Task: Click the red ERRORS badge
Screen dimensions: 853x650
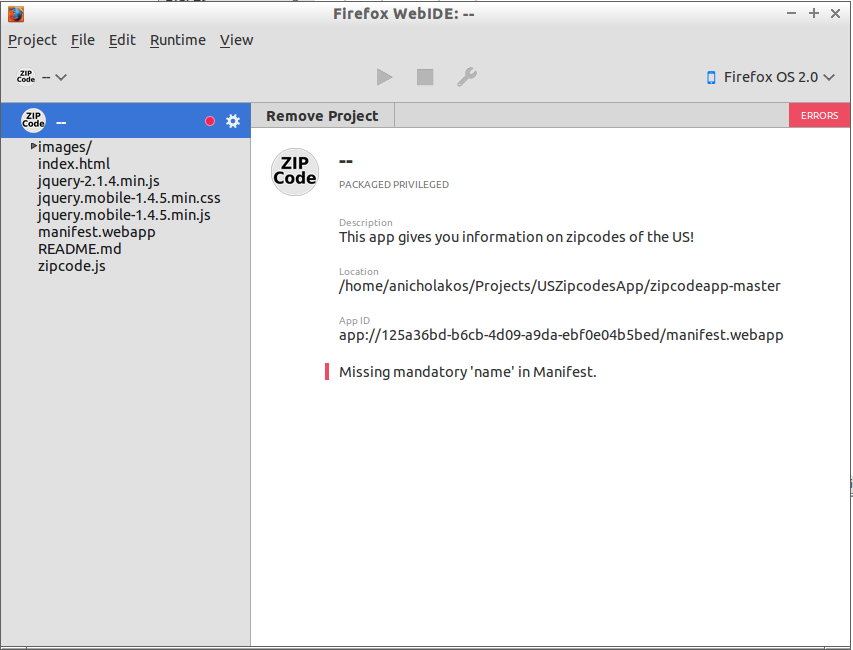Action: tap(819, 115)
